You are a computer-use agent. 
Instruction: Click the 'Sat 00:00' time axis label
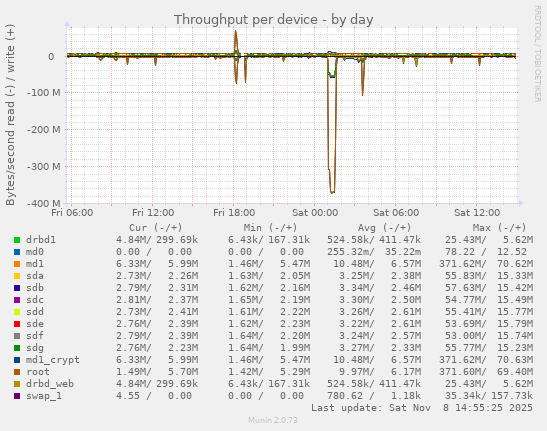coord(315,213)
